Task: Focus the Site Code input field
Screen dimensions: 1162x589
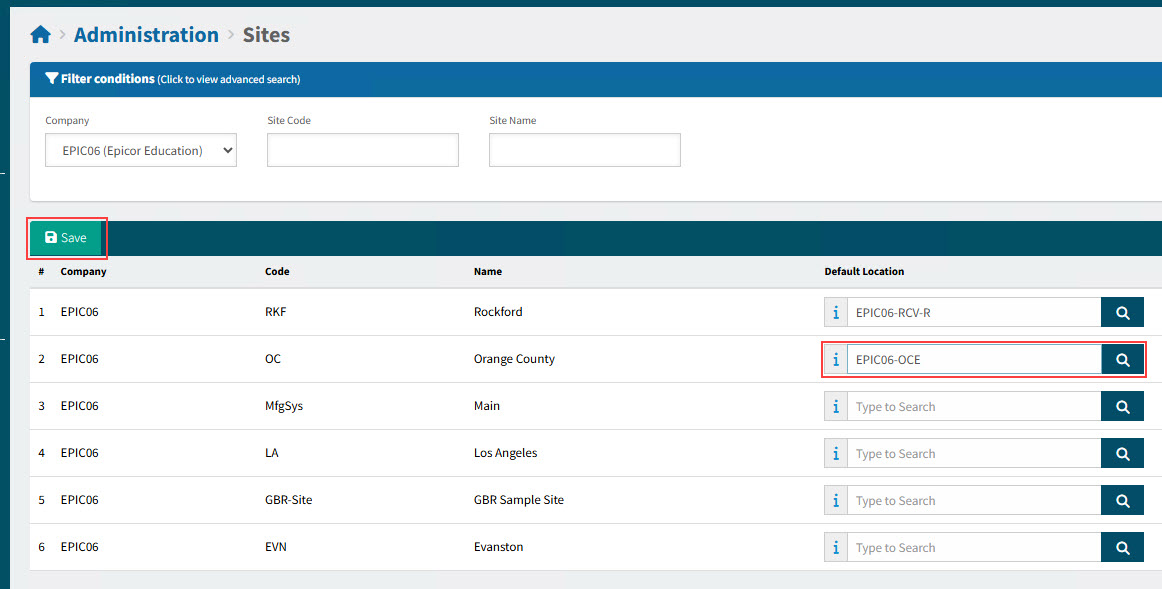Action: point(362,151)
